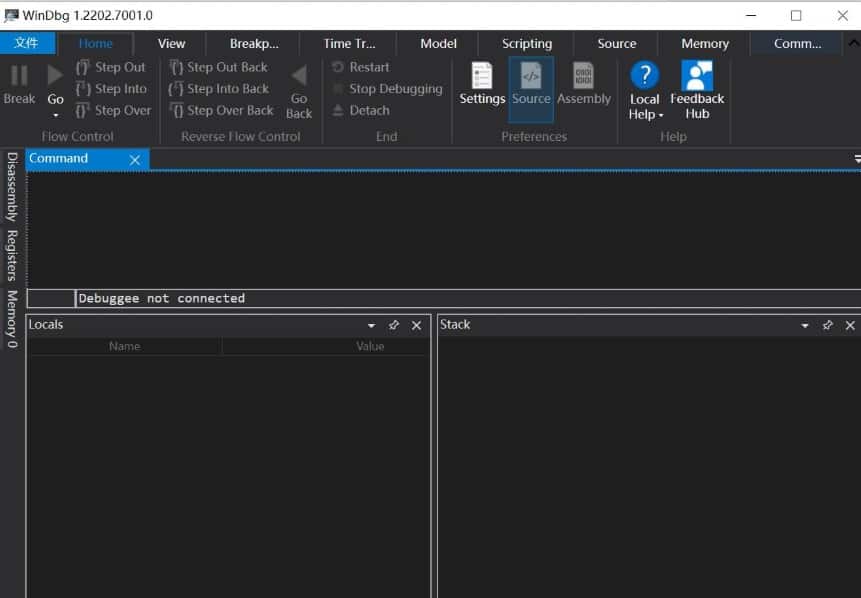The height and width of the screenshot is (598, 861).
Task: Open the Stack panel options dropdown
Action: (x=805, y=326)
